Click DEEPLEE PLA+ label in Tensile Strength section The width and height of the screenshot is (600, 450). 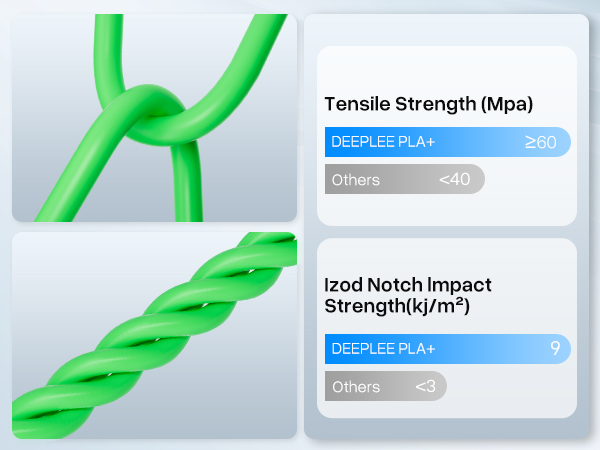[x=383, y=142]
